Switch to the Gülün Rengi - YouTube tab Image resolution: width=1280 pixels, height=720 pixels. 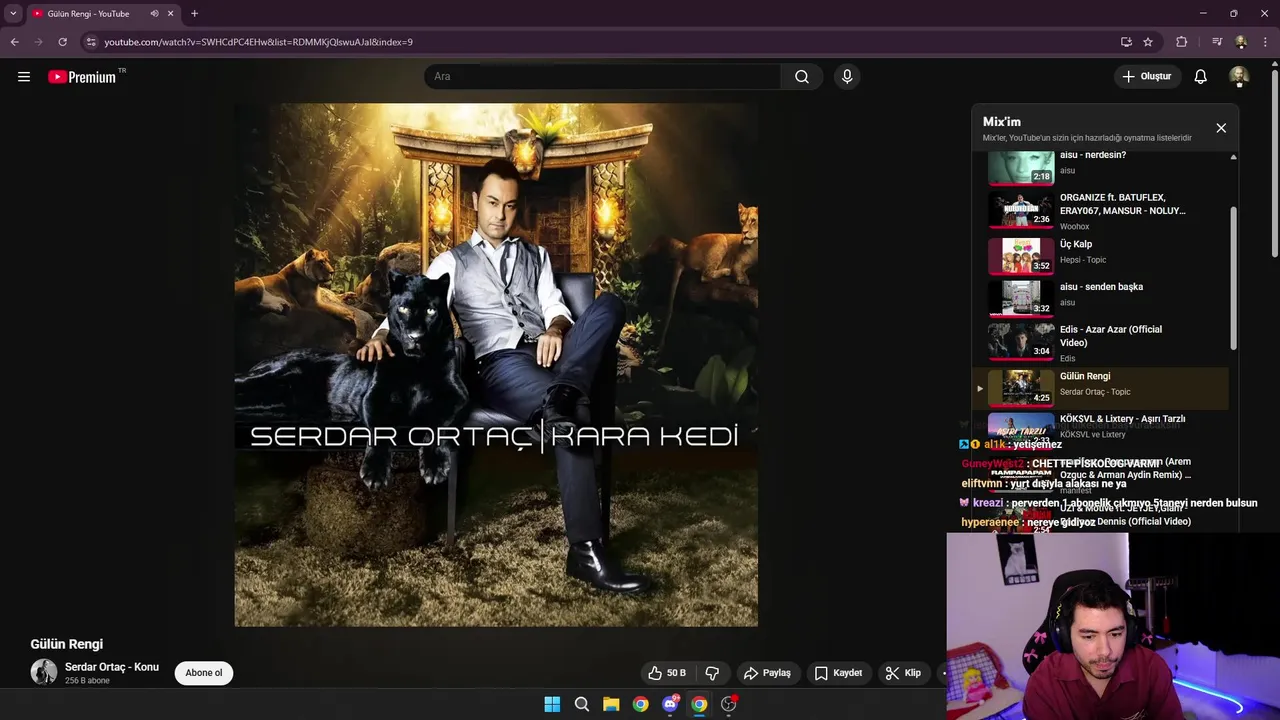click(102, 14)
